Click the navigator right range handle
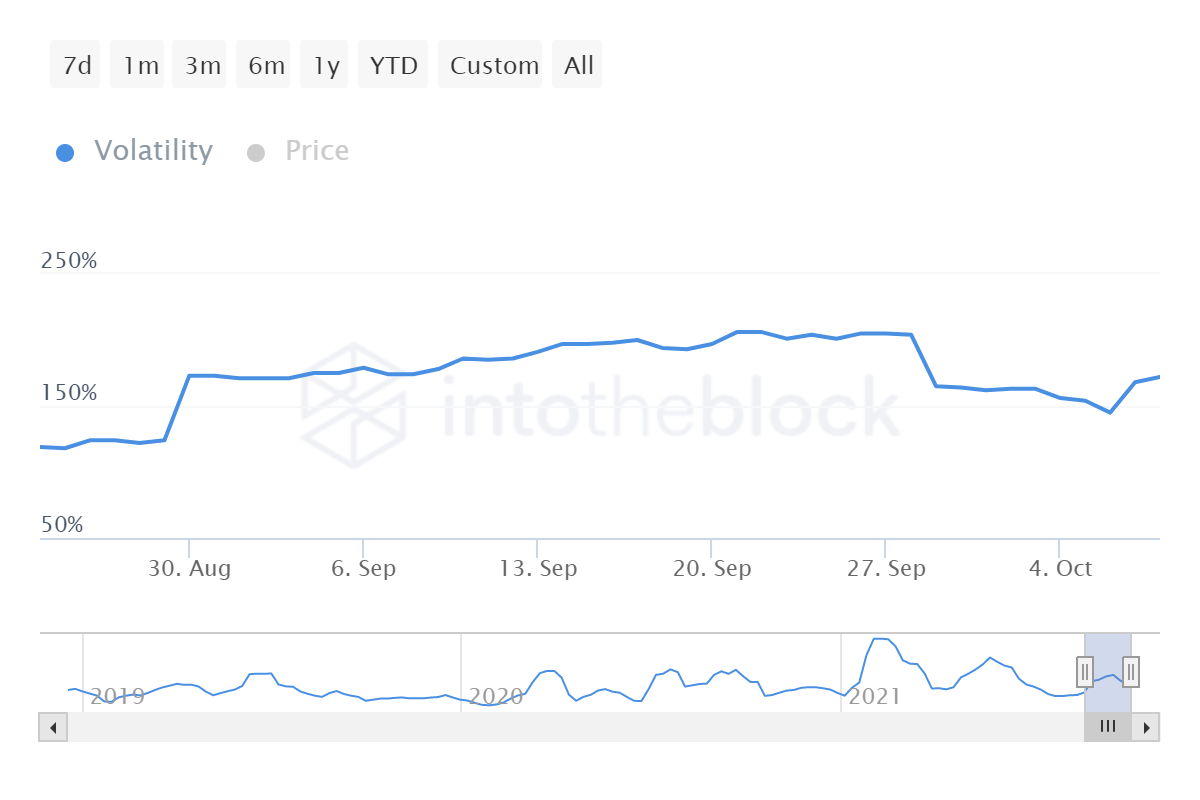The width and height of the screenshot is (1200, 800). pos(1131,671)
